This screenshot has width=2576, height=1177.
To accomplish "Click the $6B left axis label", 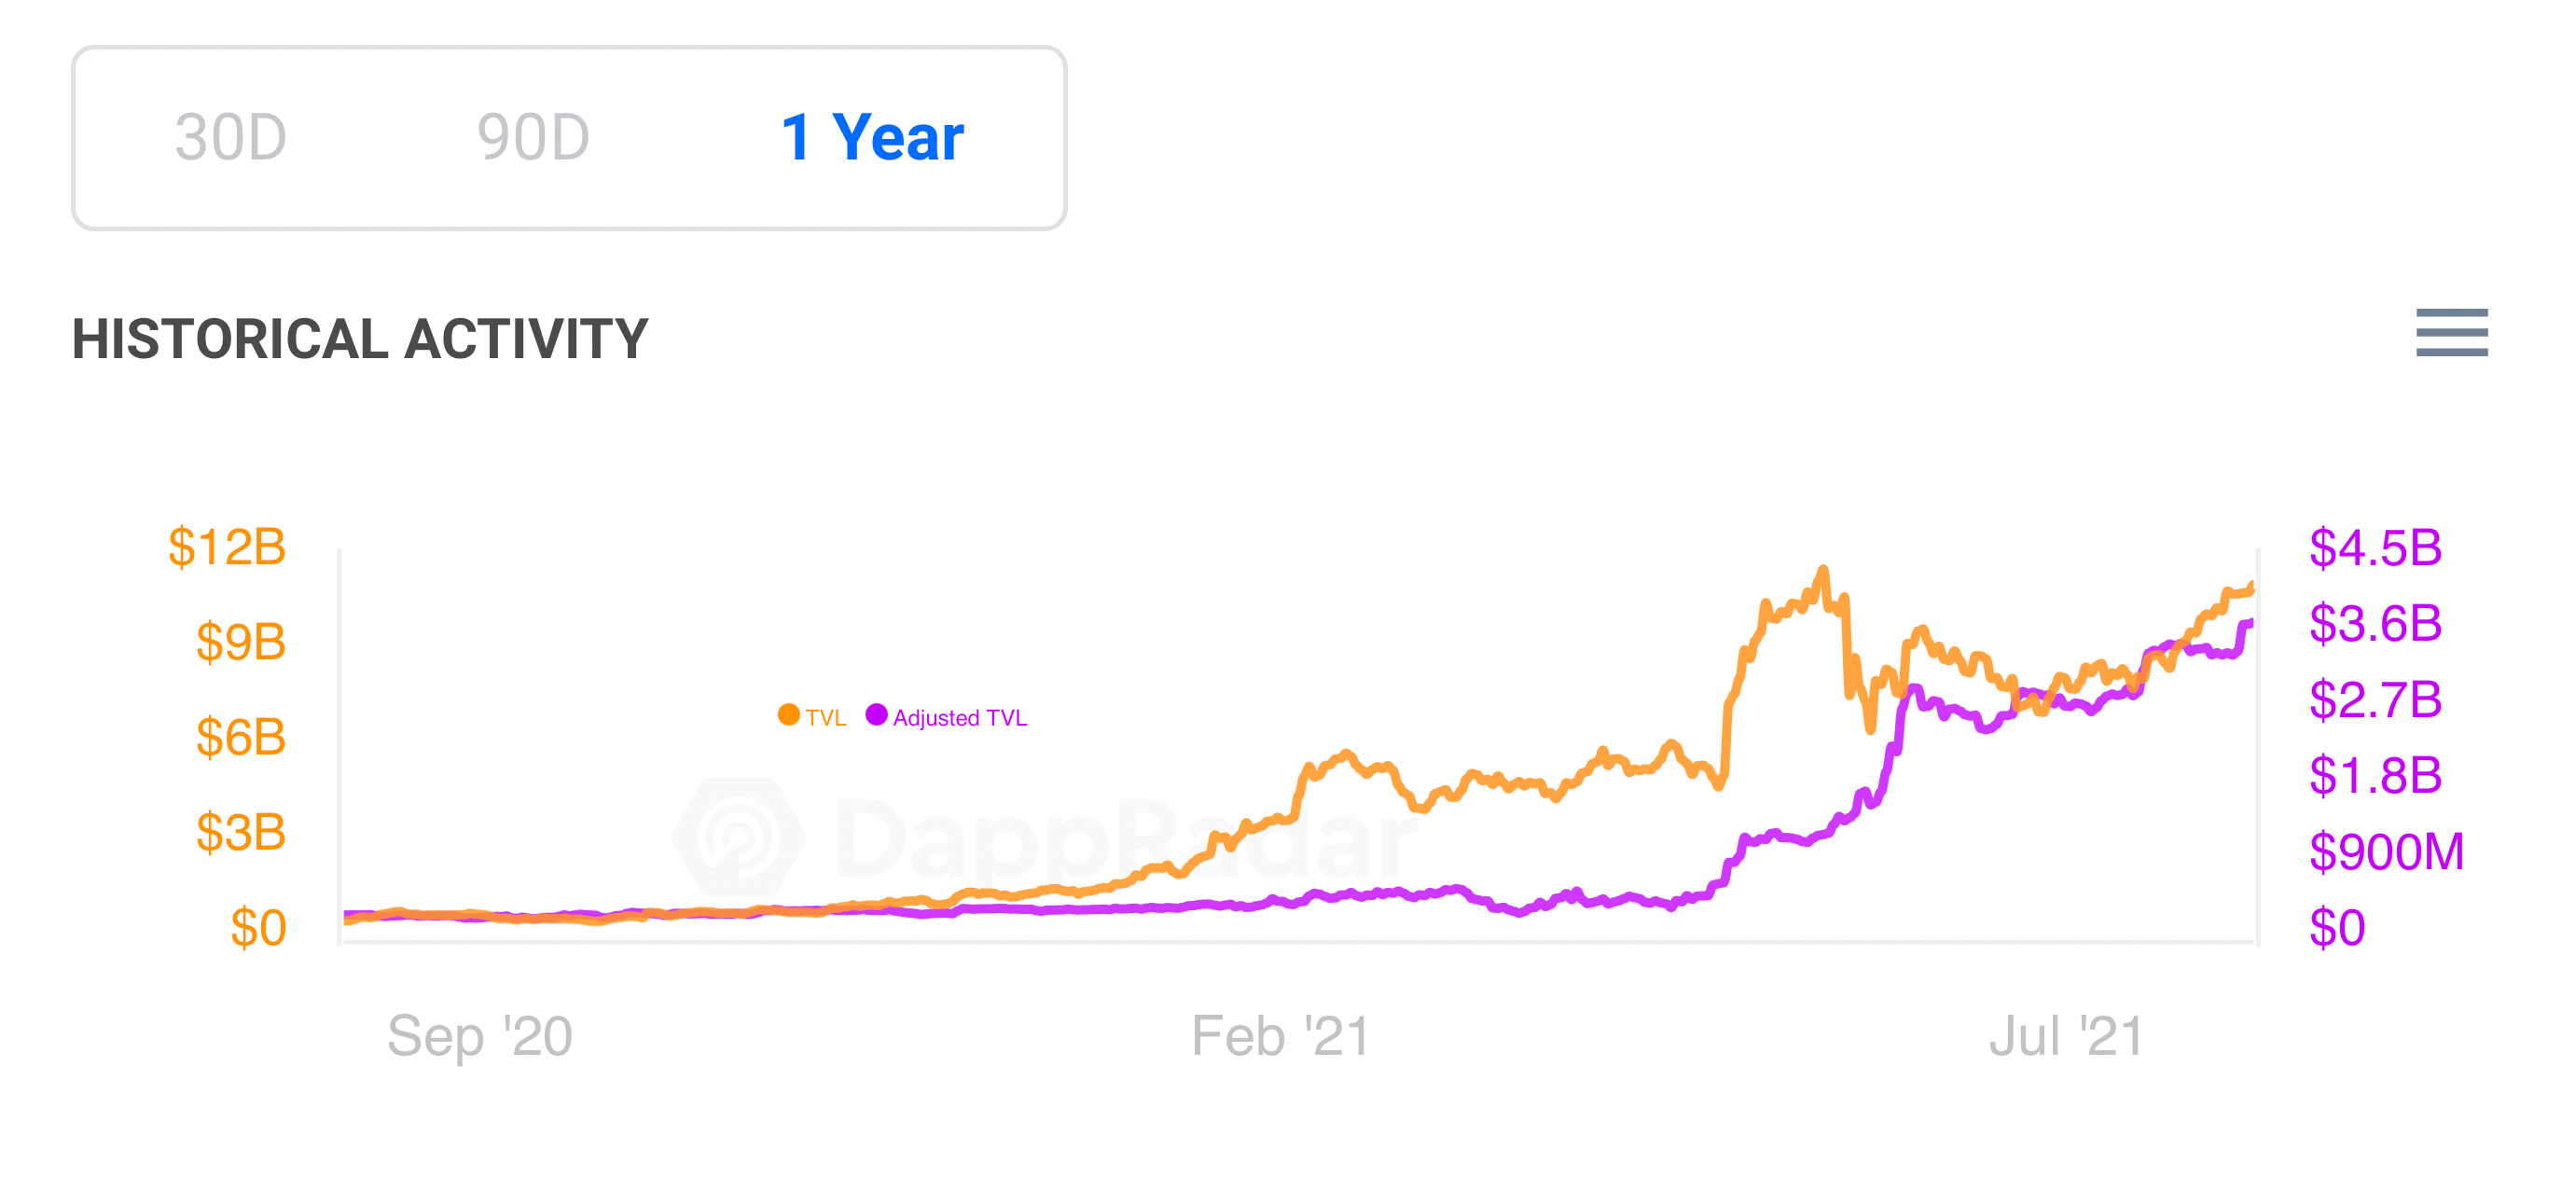I will point(241,738).
